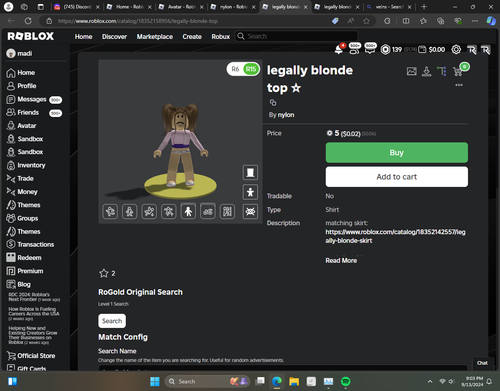The image size is (500, 391).
Task: Click the alien-face icon in preview corner
Action: tap(250, 211)
